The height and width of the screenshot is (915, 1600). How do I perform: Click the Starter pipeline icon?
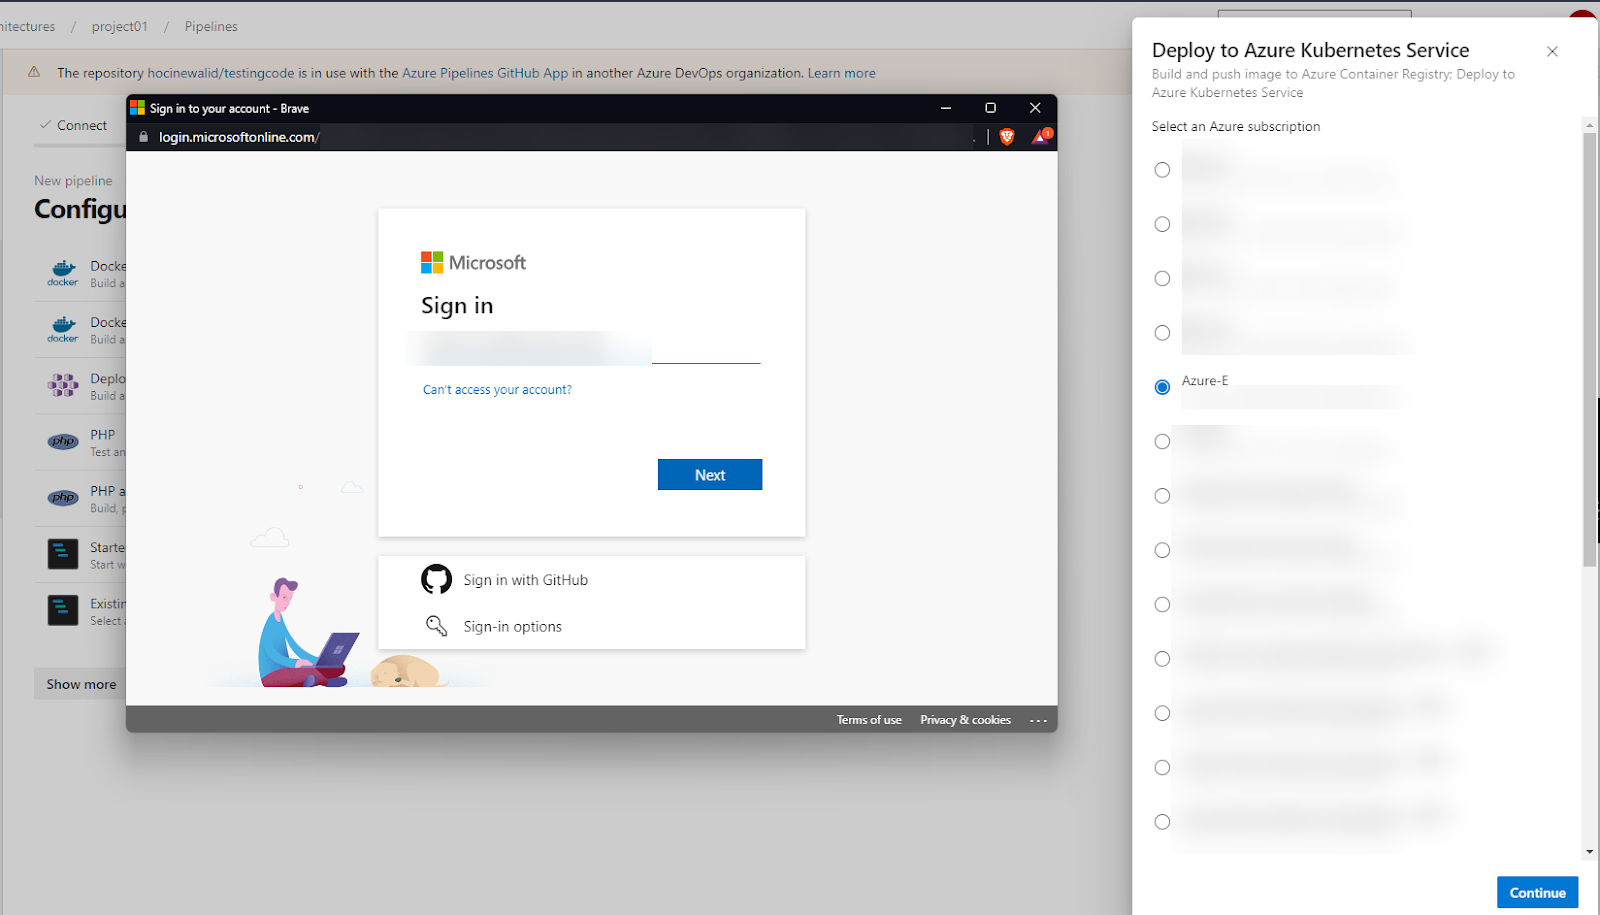pyautogui.click(x=63, y=554)
